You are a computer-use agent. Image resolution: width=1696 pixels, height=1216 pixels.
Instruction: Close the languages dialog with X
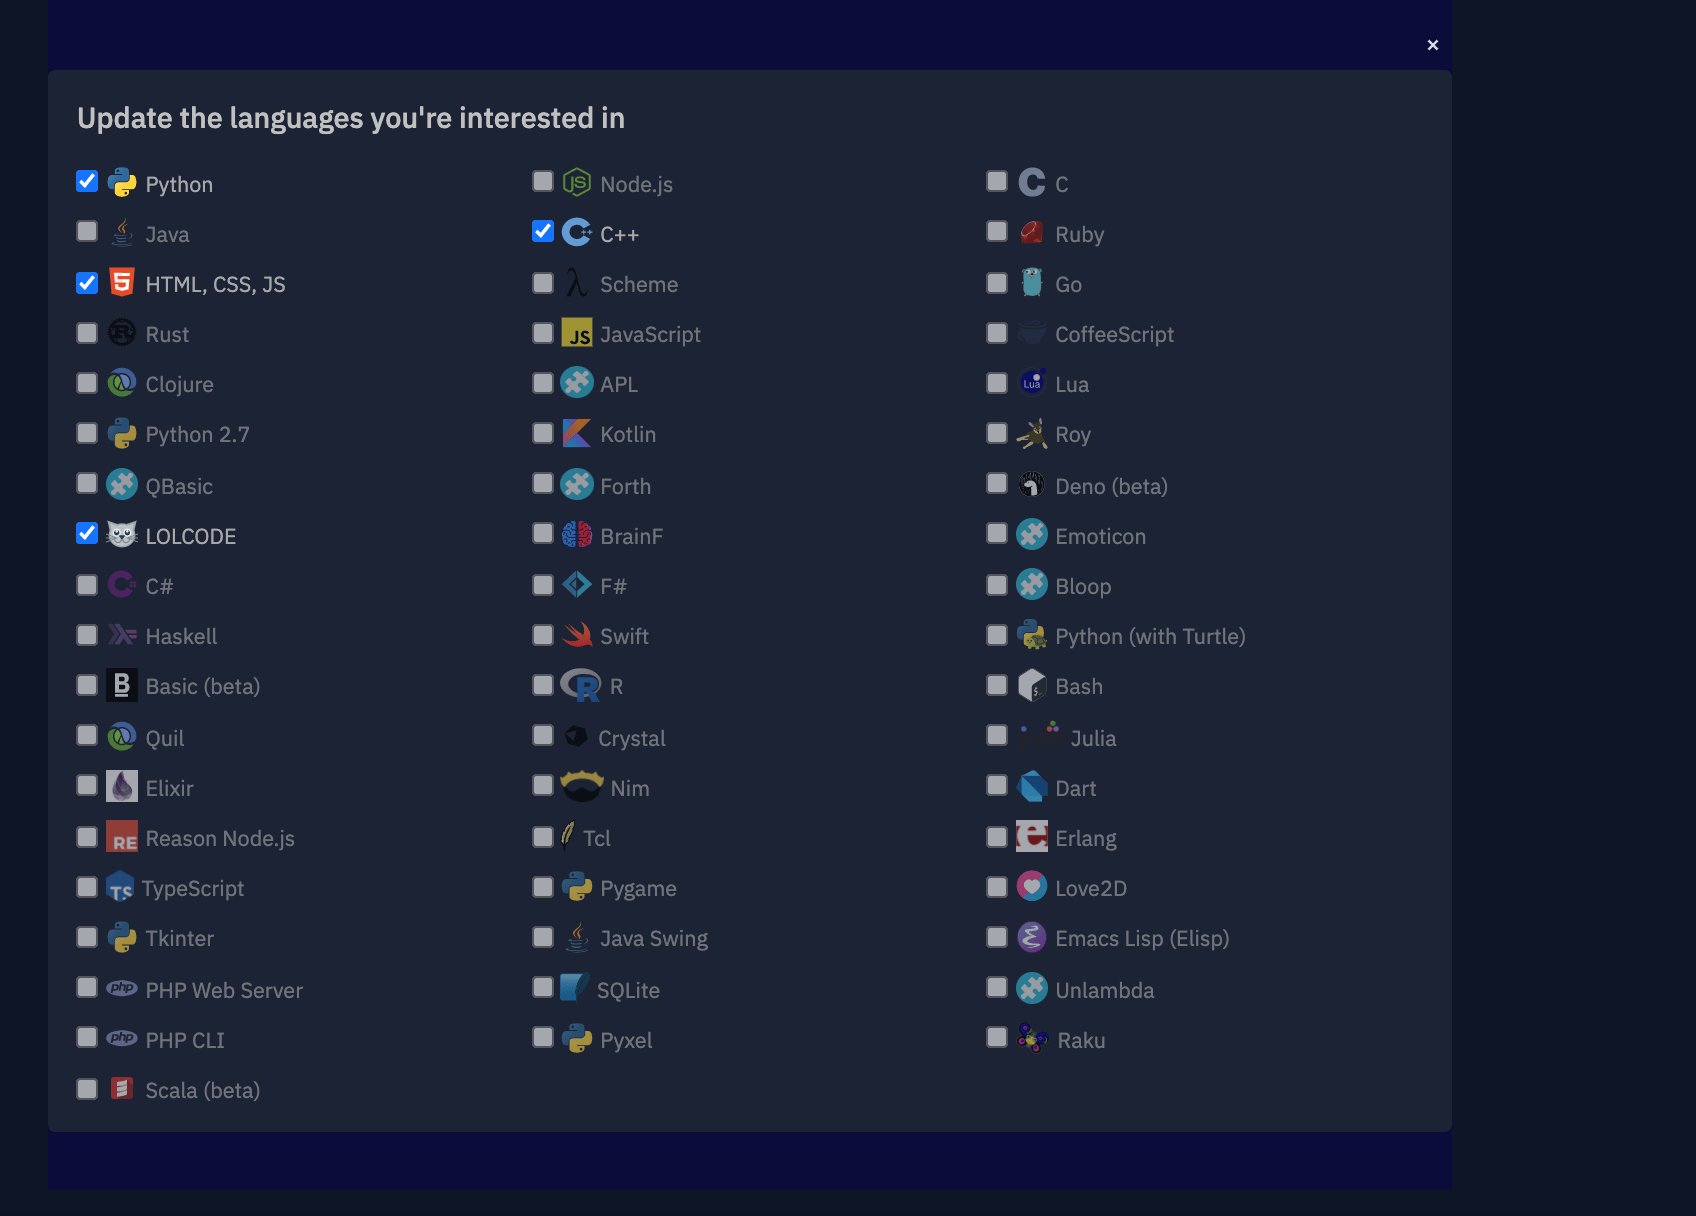point(1433,45)
